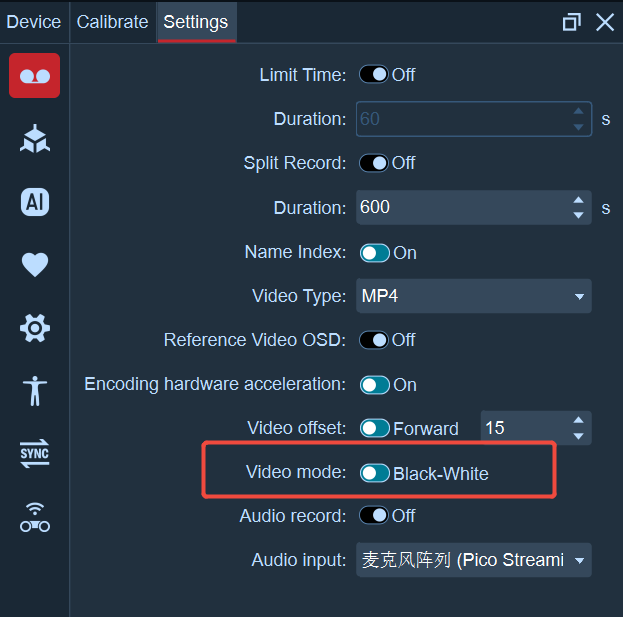623x617 pixels.
Task: Switch to the Calibrate tab
Action: click(112, 22)
